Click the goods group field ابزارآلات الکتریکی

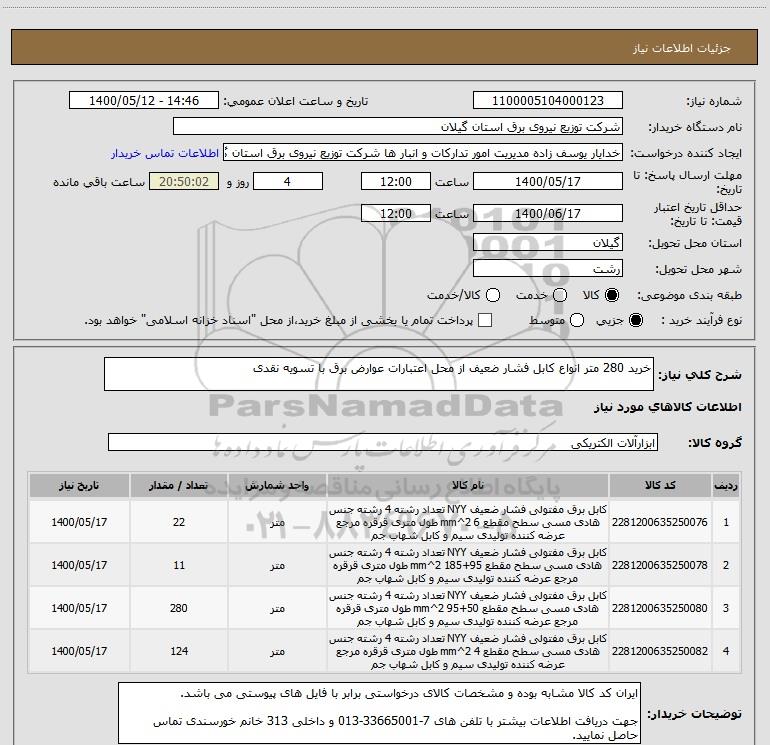pyautogui.click(x=383, y=442)
